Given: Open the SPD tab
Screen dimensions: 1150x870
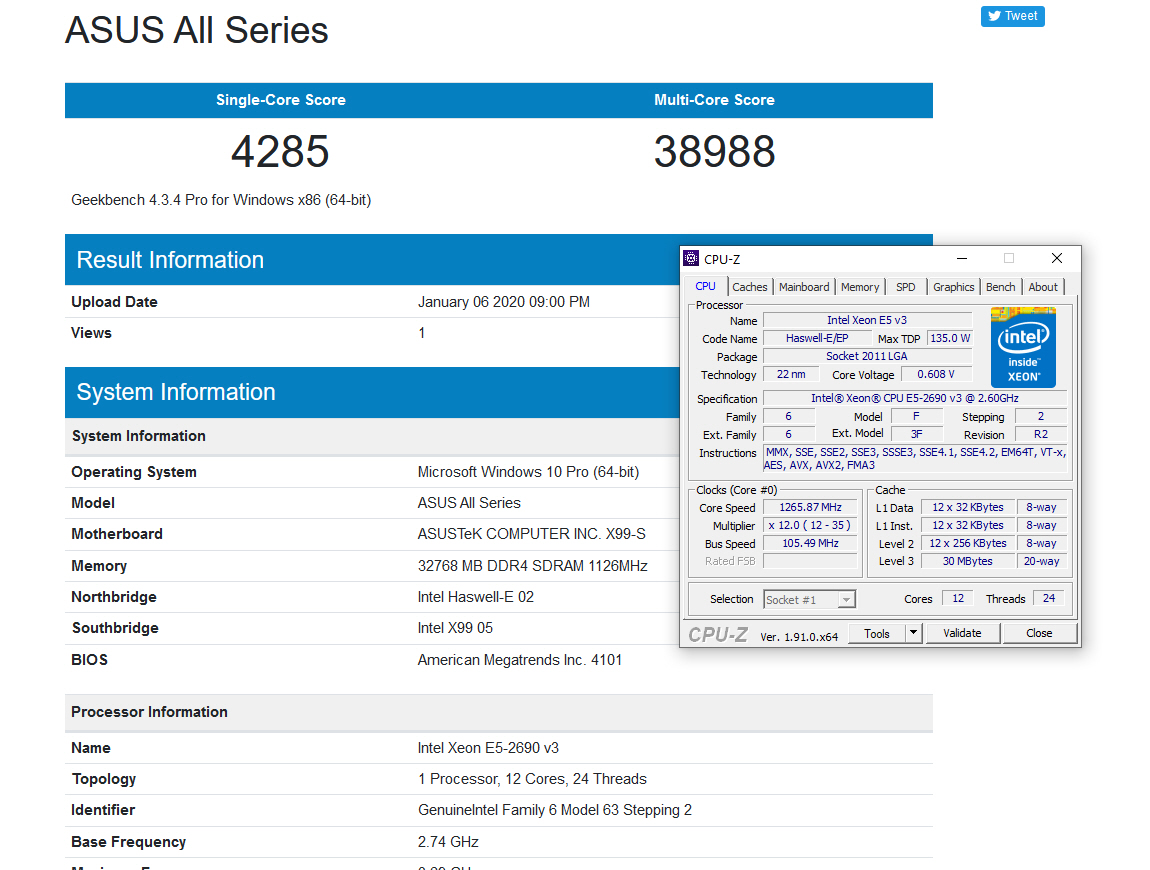Looking at the screenshot, I should point(906,287).
